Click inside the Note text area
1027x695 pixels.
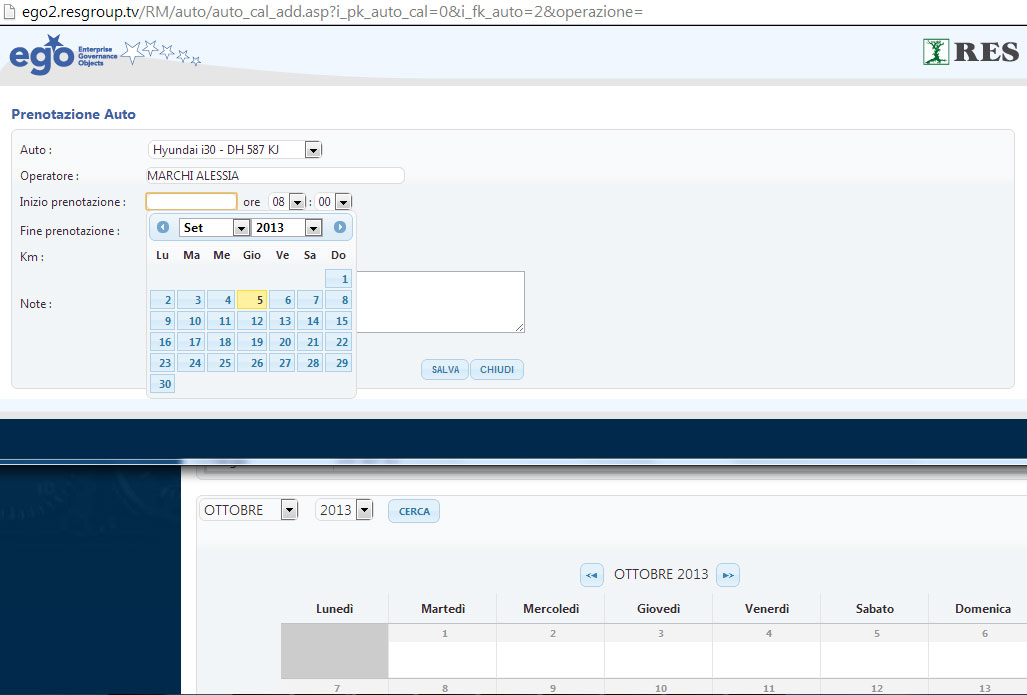pyautogui.click(x=440, y=301)
